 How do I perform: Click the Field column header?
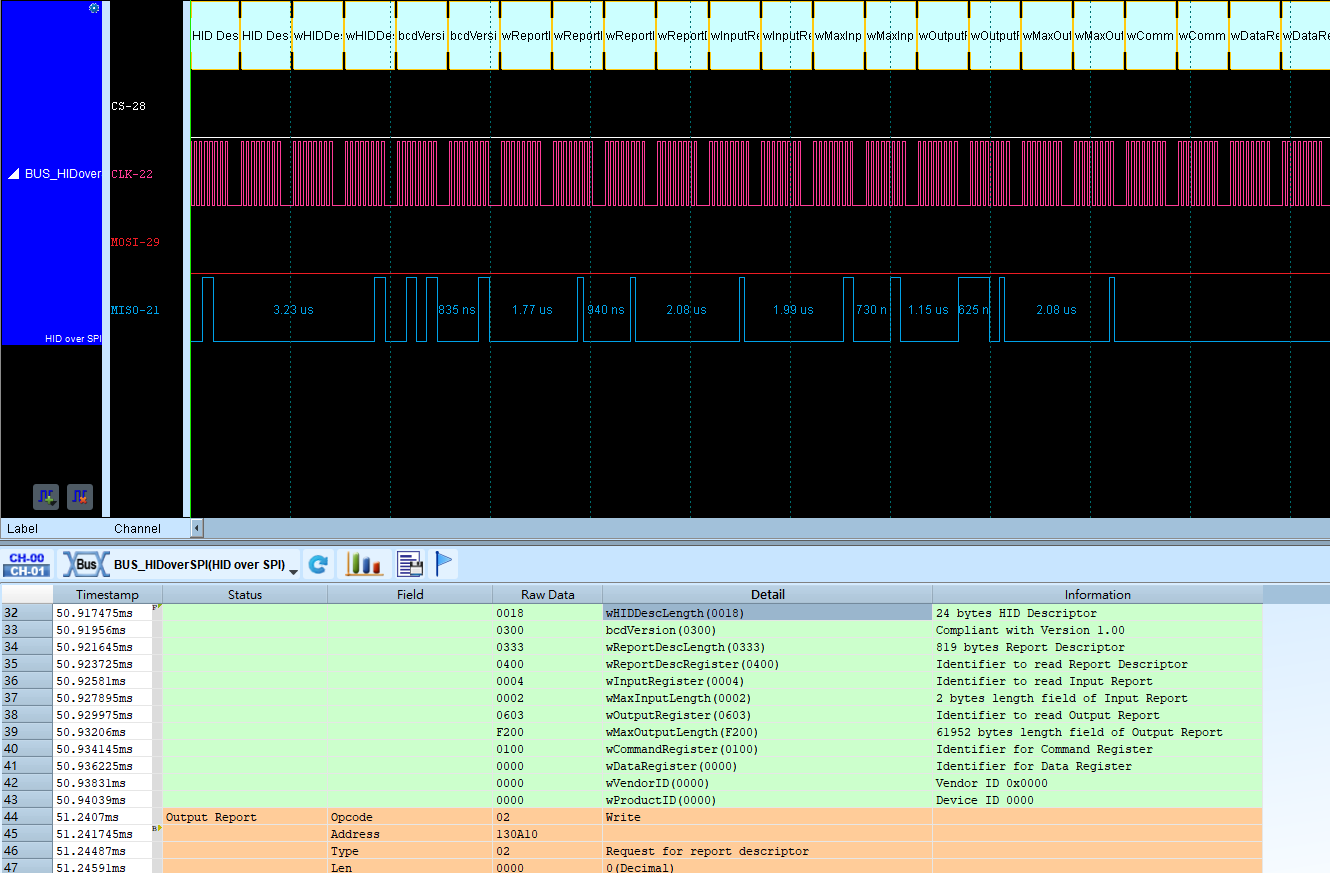(x=410, y=594)
